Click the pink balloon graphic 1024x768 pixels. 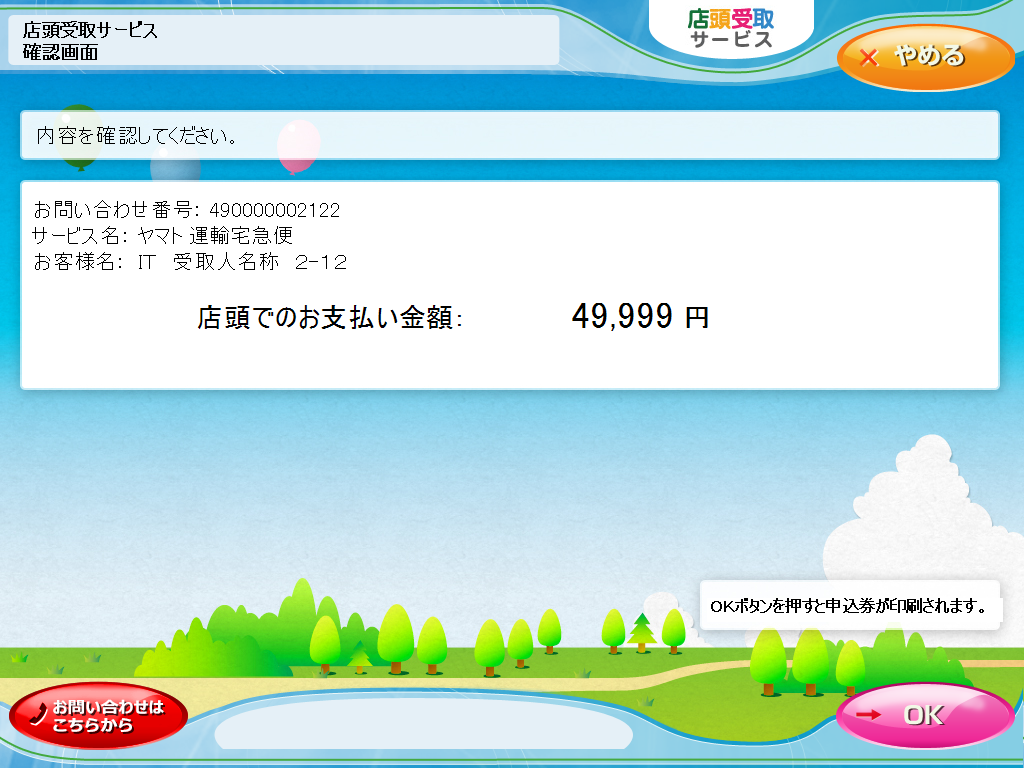click(x=297, y=146)
